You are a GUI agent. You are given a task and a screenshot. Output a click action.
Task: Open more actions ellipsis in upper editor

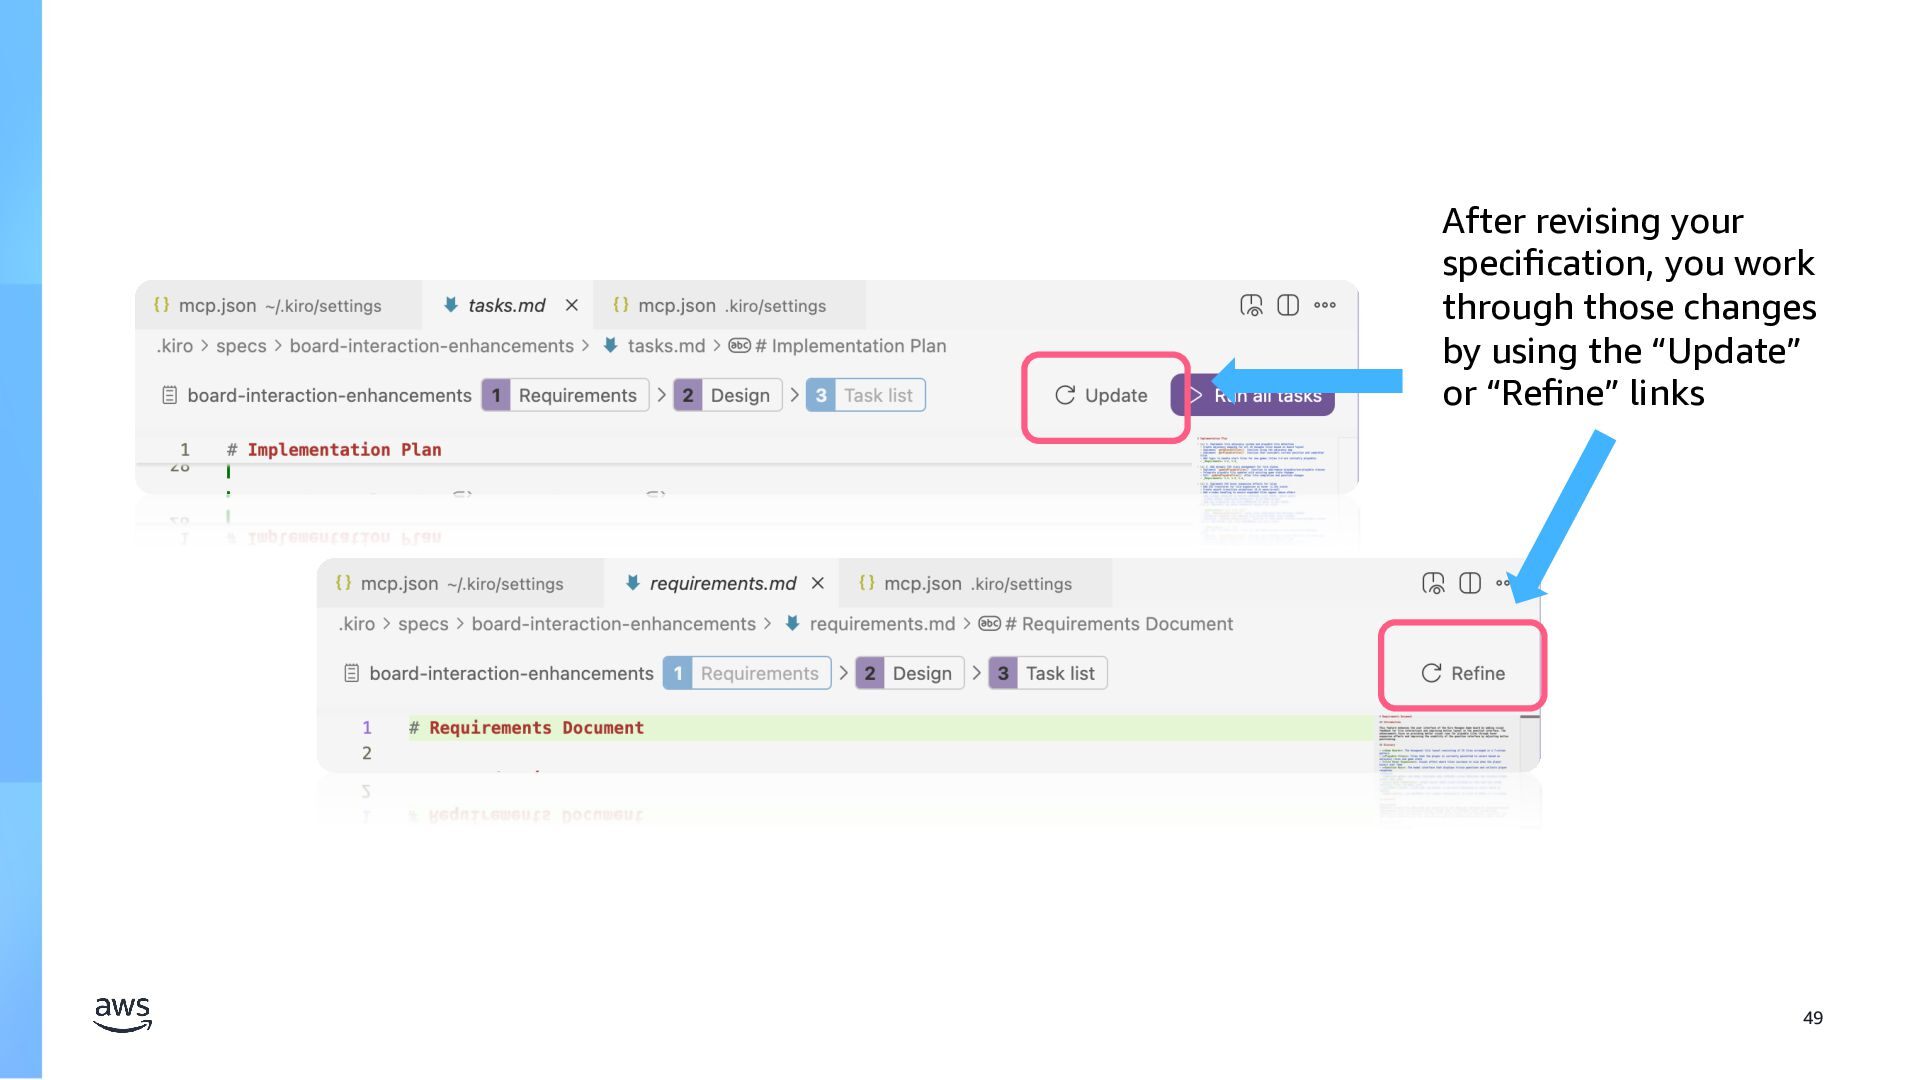1325,305
